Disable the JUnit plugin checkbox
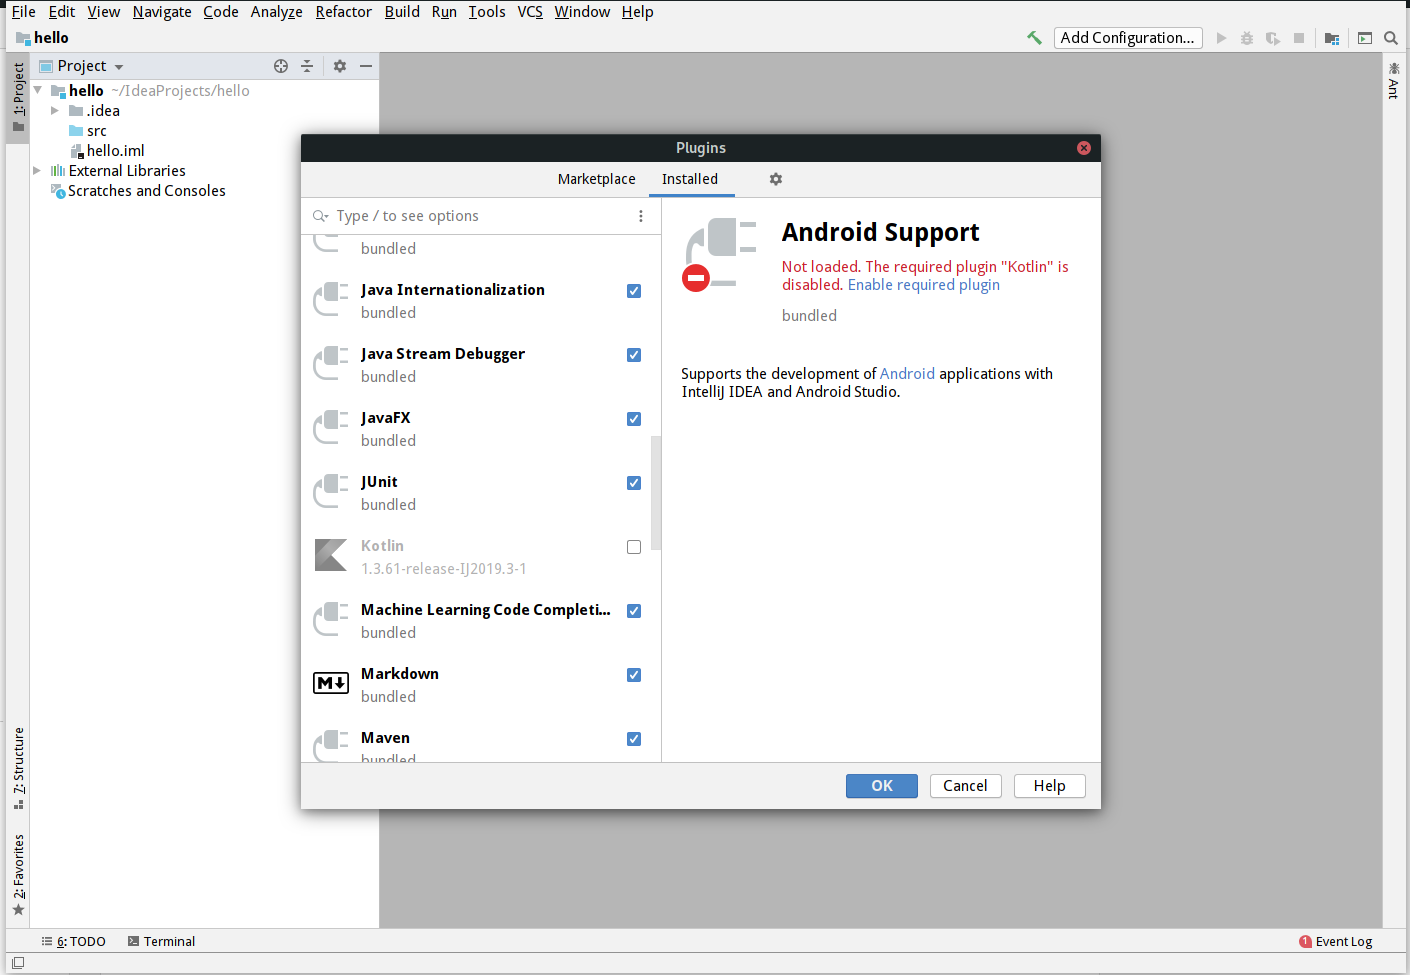Image resolution: width=1410 pixels, height=975 pixels. click(x=634, y=483)
